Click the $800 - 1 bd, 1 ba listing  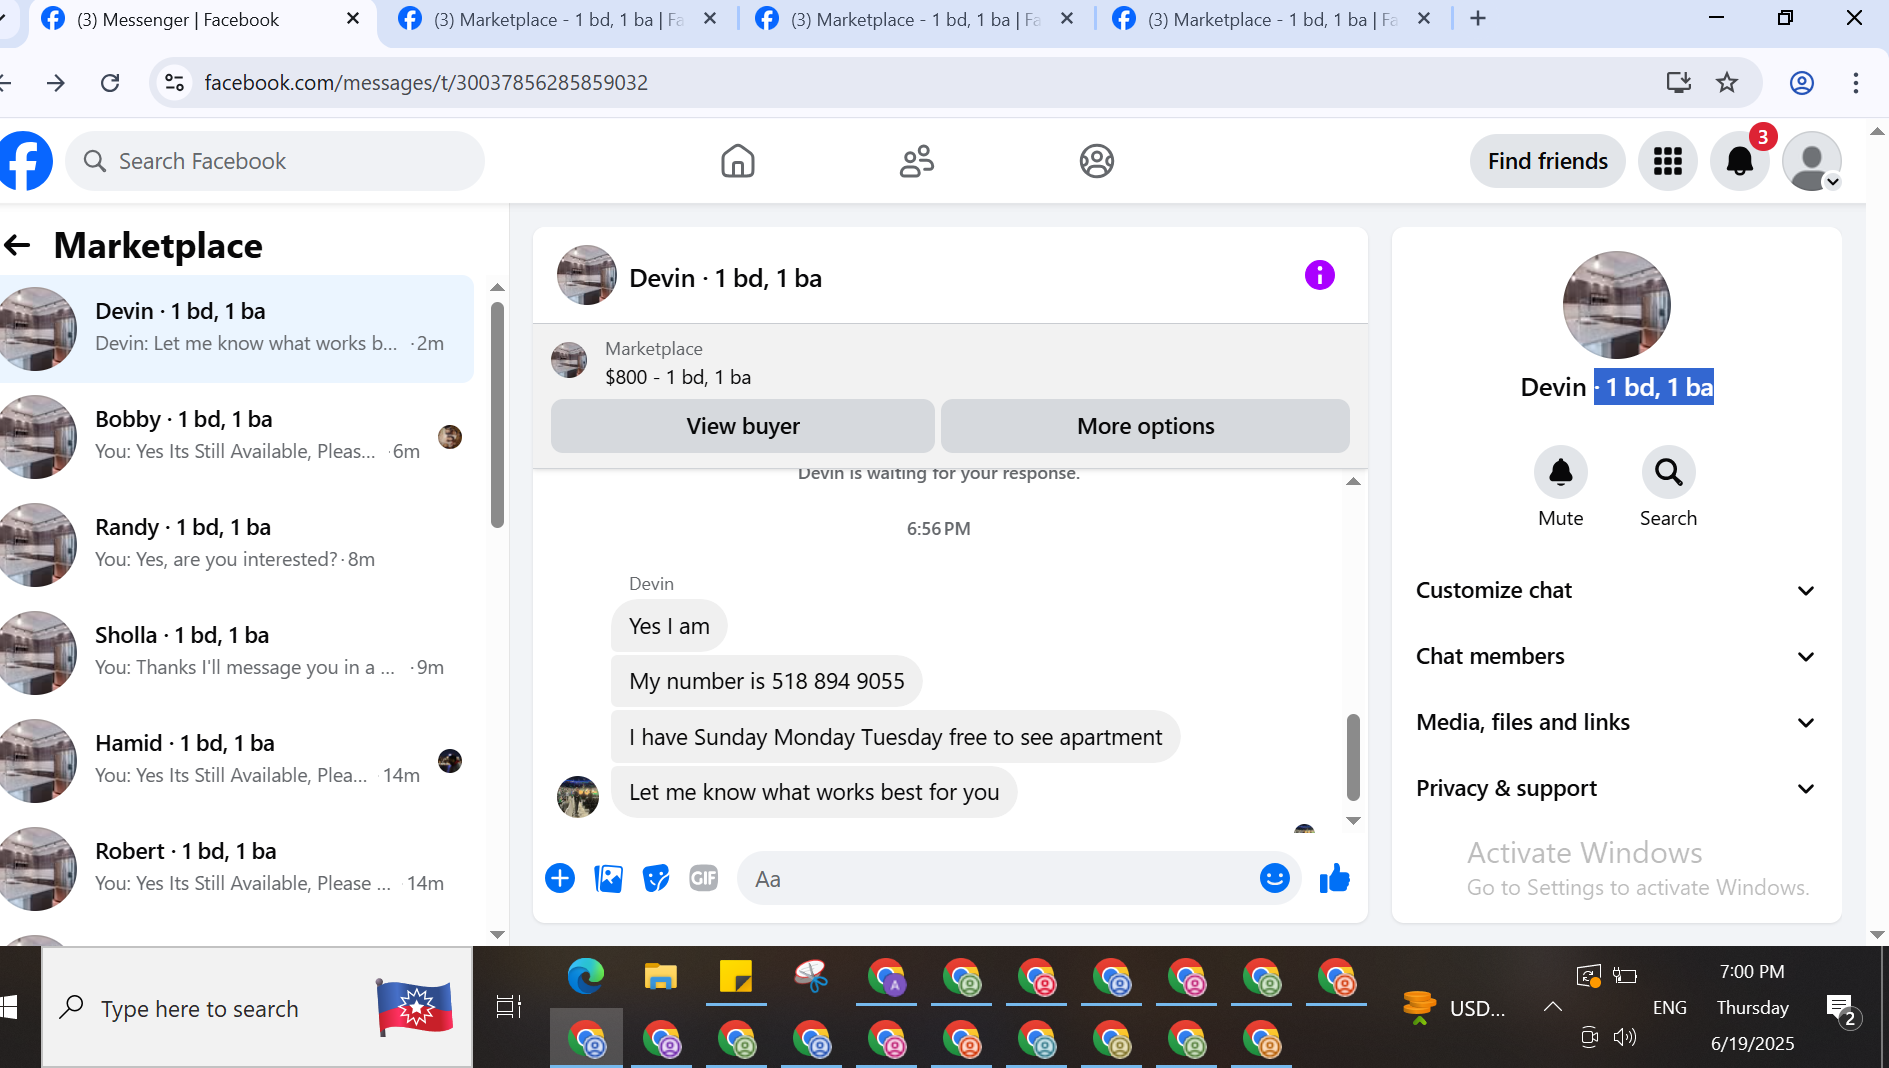click(678, 377)
